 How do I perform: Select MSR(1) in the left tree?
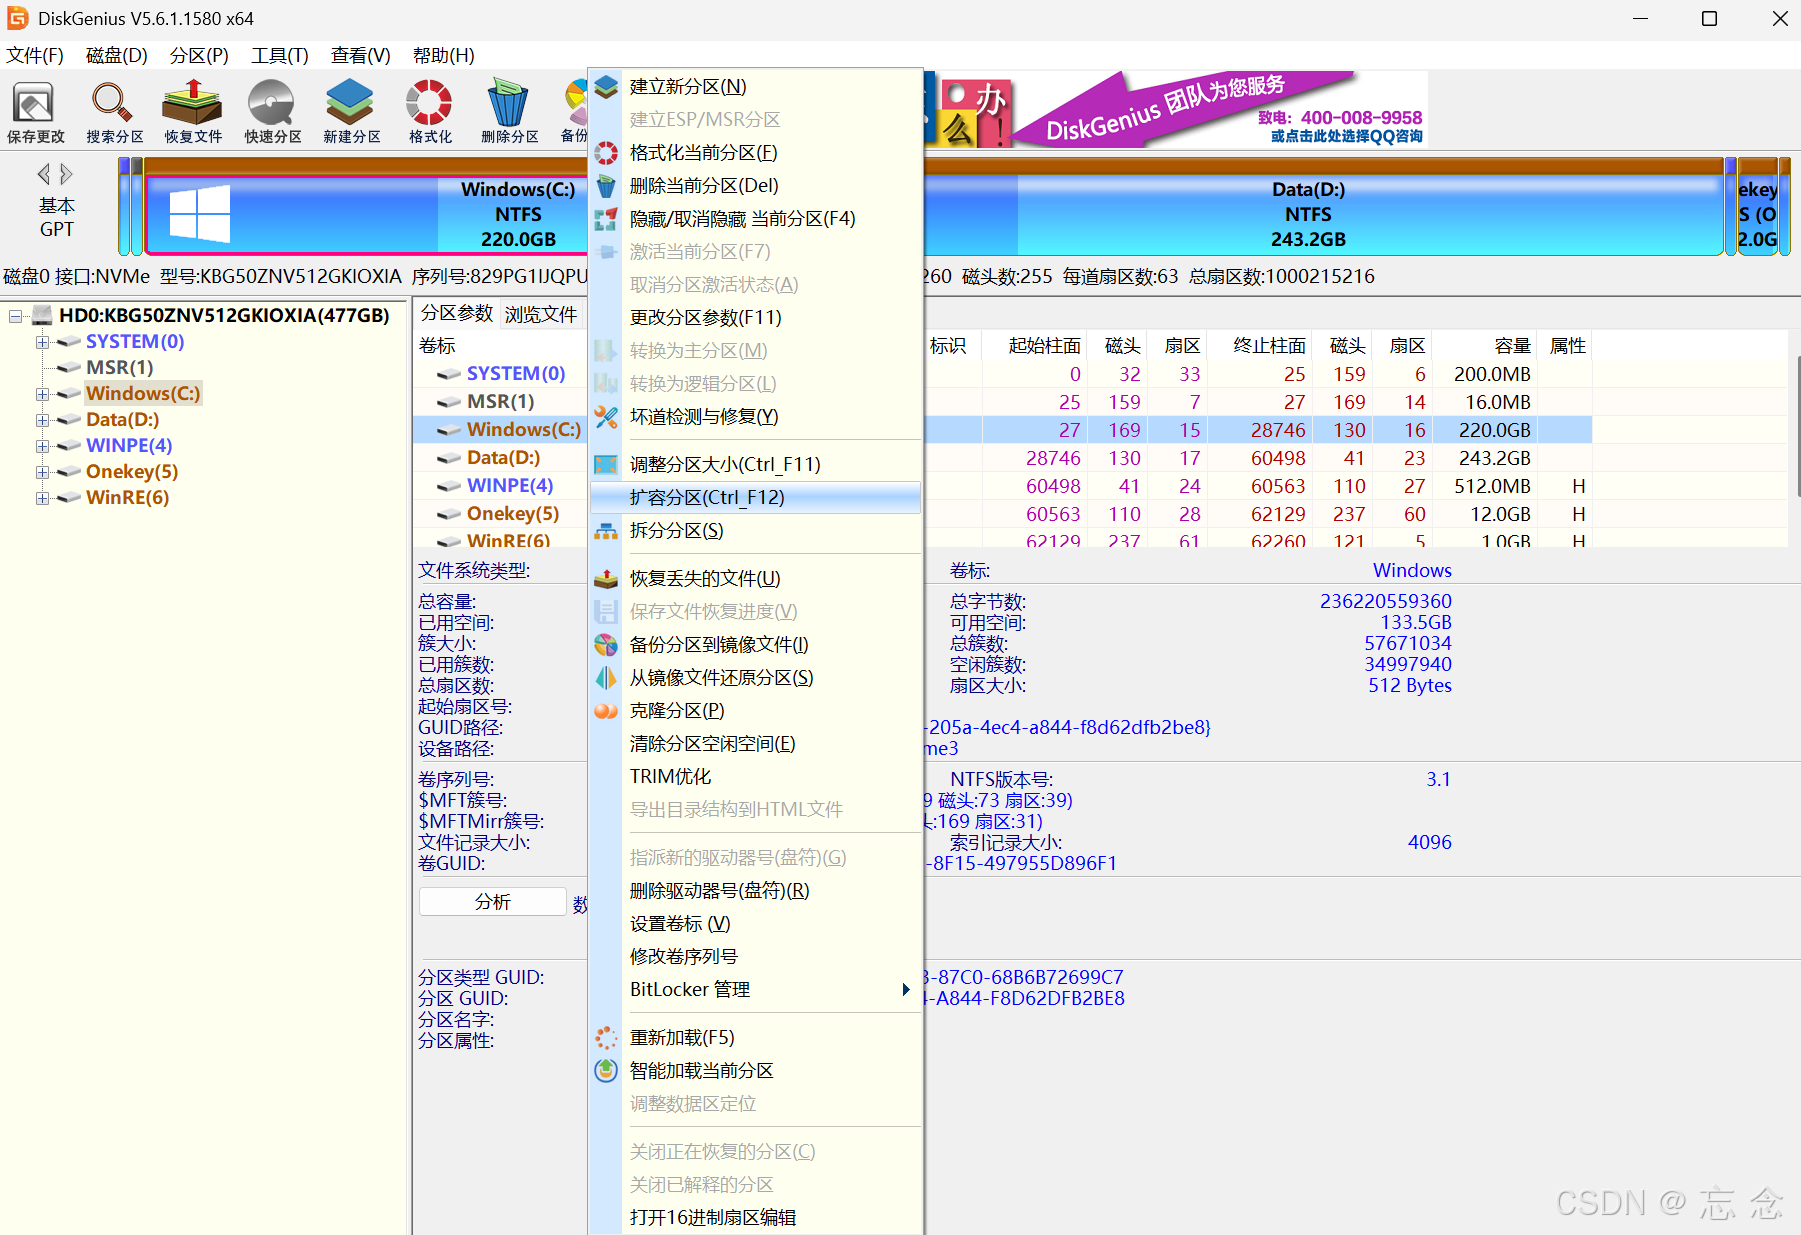120,368
